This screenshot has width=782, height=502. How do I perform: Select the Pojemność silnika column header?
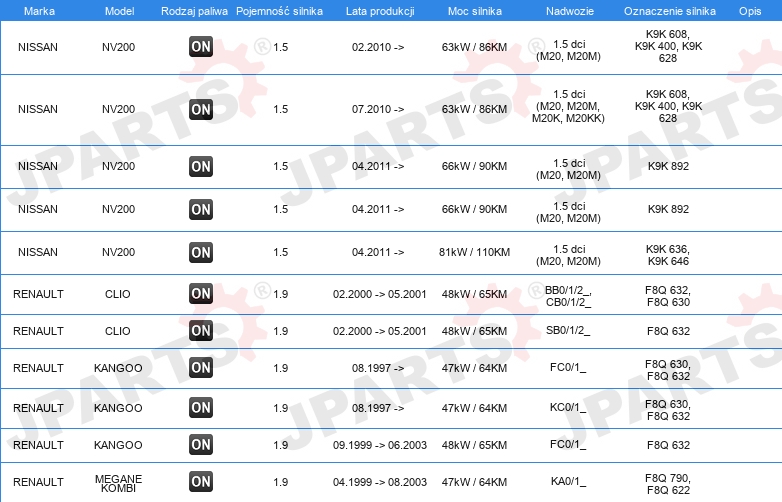(279, 11)
